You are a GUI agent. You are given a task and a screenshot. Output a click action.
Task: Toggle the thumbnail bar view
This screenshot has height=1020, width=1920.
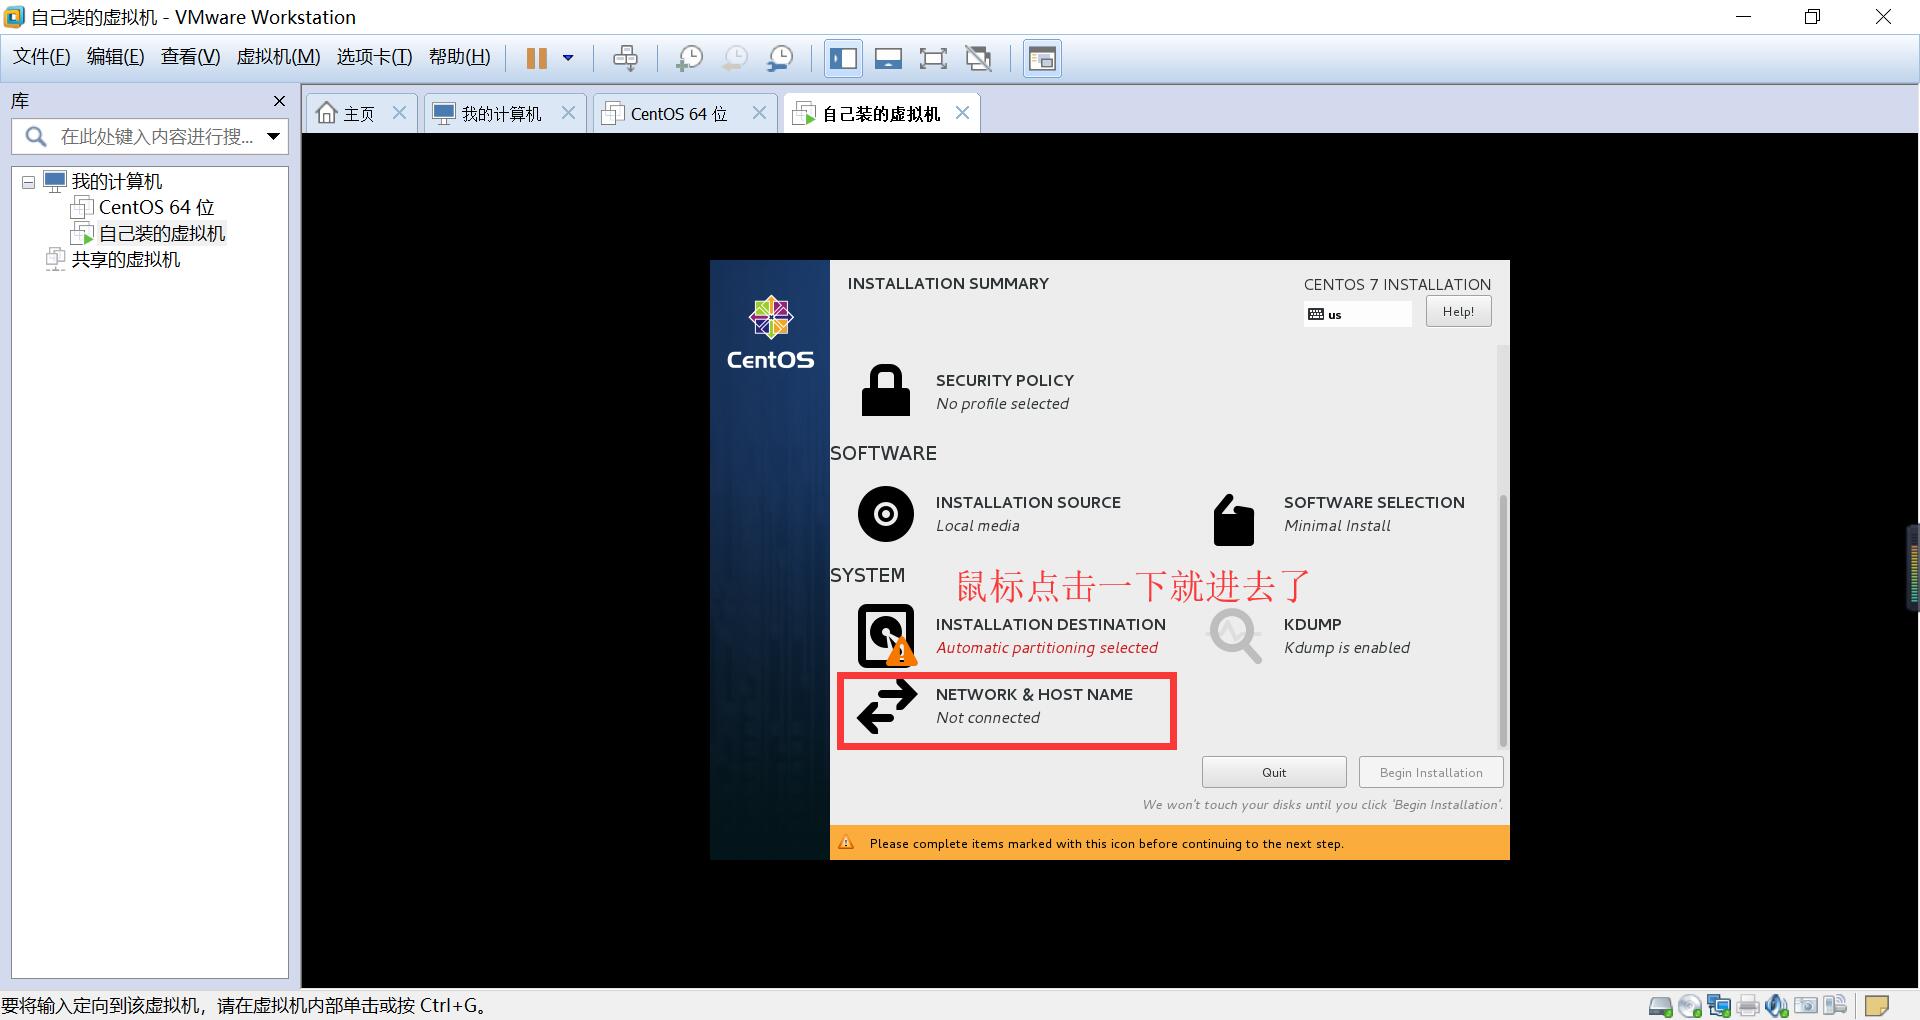tap(888, 58)
